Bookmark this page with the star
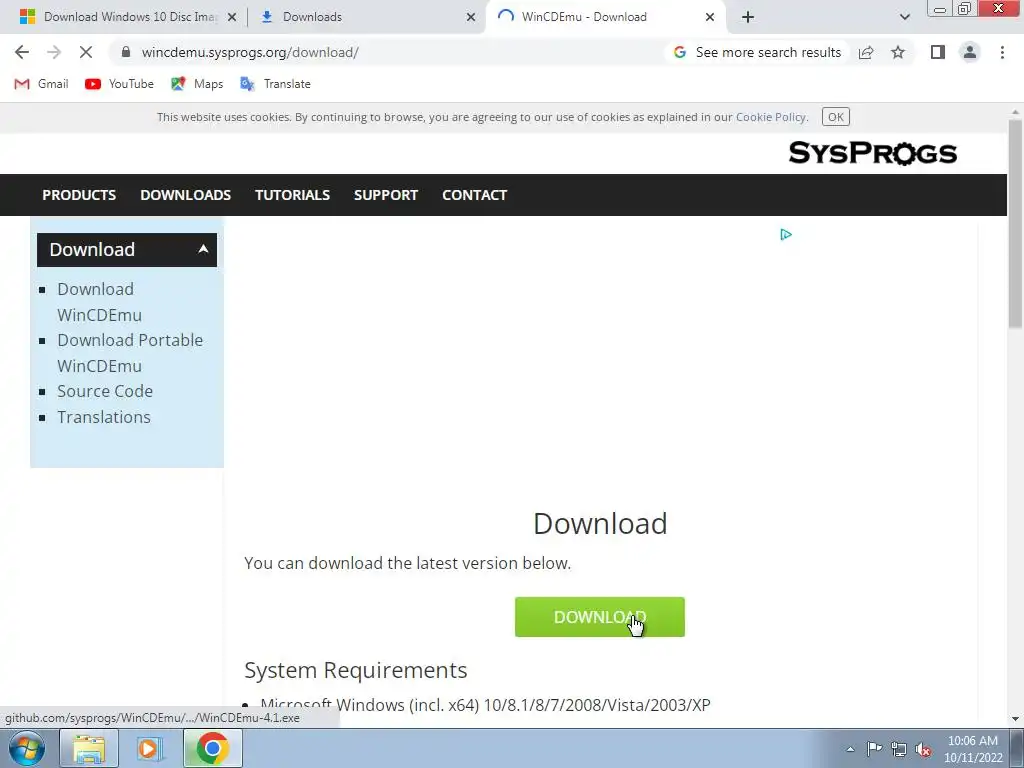This screenshot has width=1024, height=768. (898, 52)
